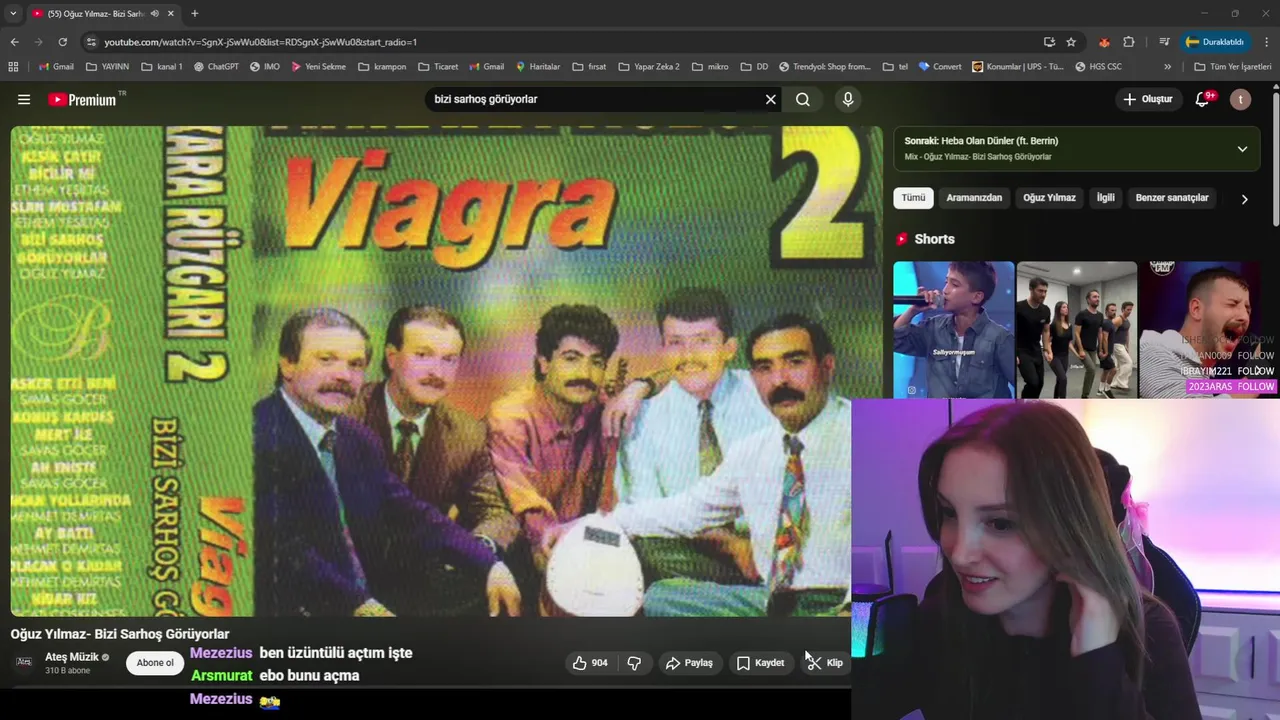The height and width of the screenshot is (720, 1280).
Task: Open the Yeni Sekme bookmark
Action: click(x=318, y=67)
